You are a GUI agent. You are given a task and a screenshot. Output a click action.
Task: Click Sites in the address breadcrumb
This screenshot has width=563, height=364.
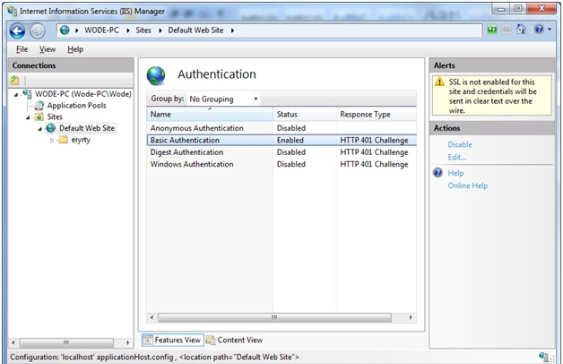click(x=143, y=30)
